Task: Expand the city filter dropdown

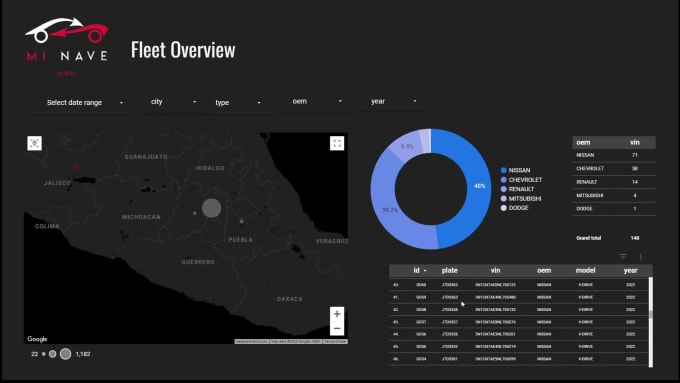Action: click(x=173, y=101)
